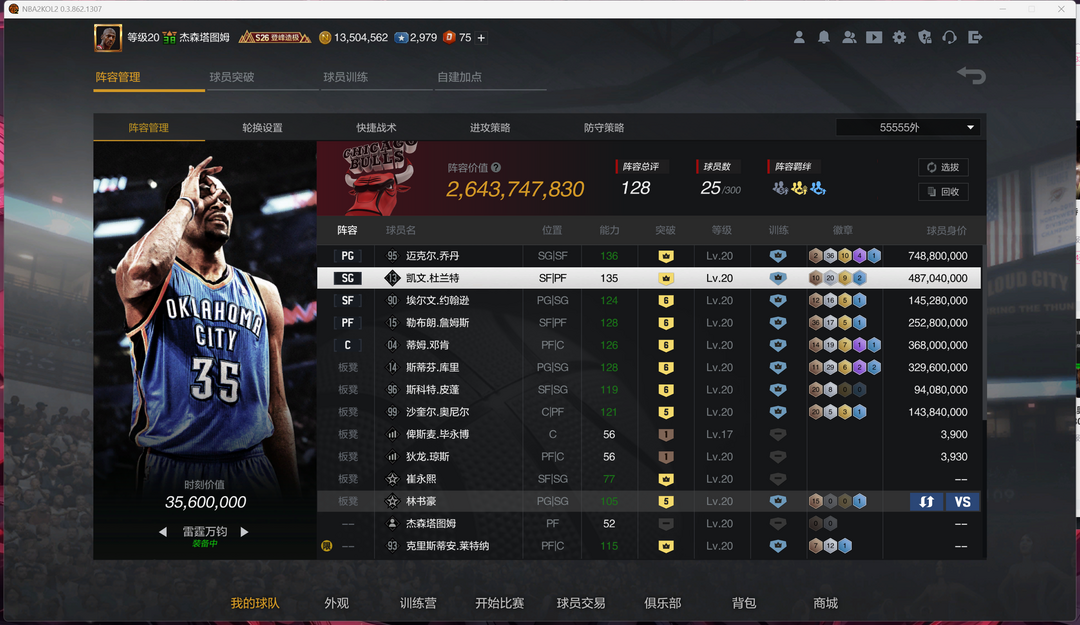Image resolution: width=1080 pixels, height=625 pixels.
Task: Click the gold coin currency icon
Action: (325, 38)
